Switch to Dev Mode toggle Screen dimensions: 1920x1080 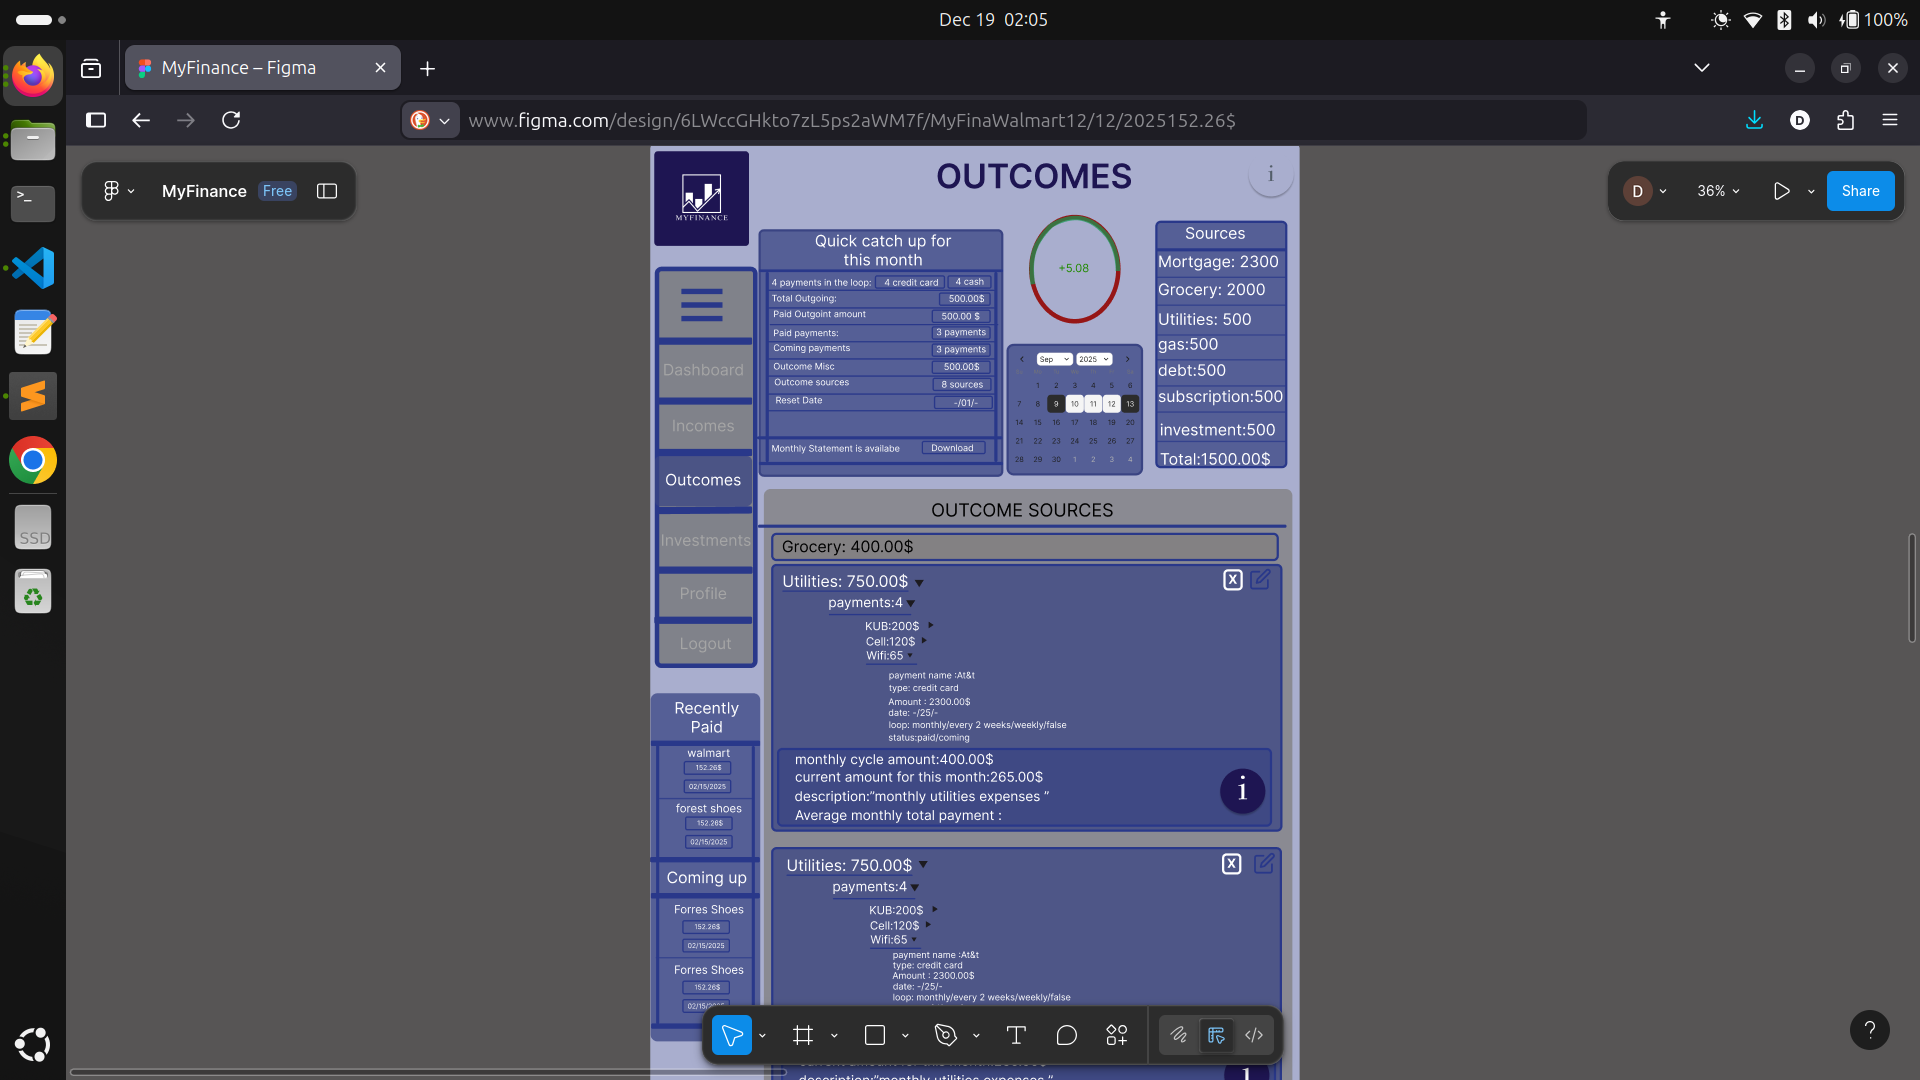pyautogui.click(x=1254, y=1035)
